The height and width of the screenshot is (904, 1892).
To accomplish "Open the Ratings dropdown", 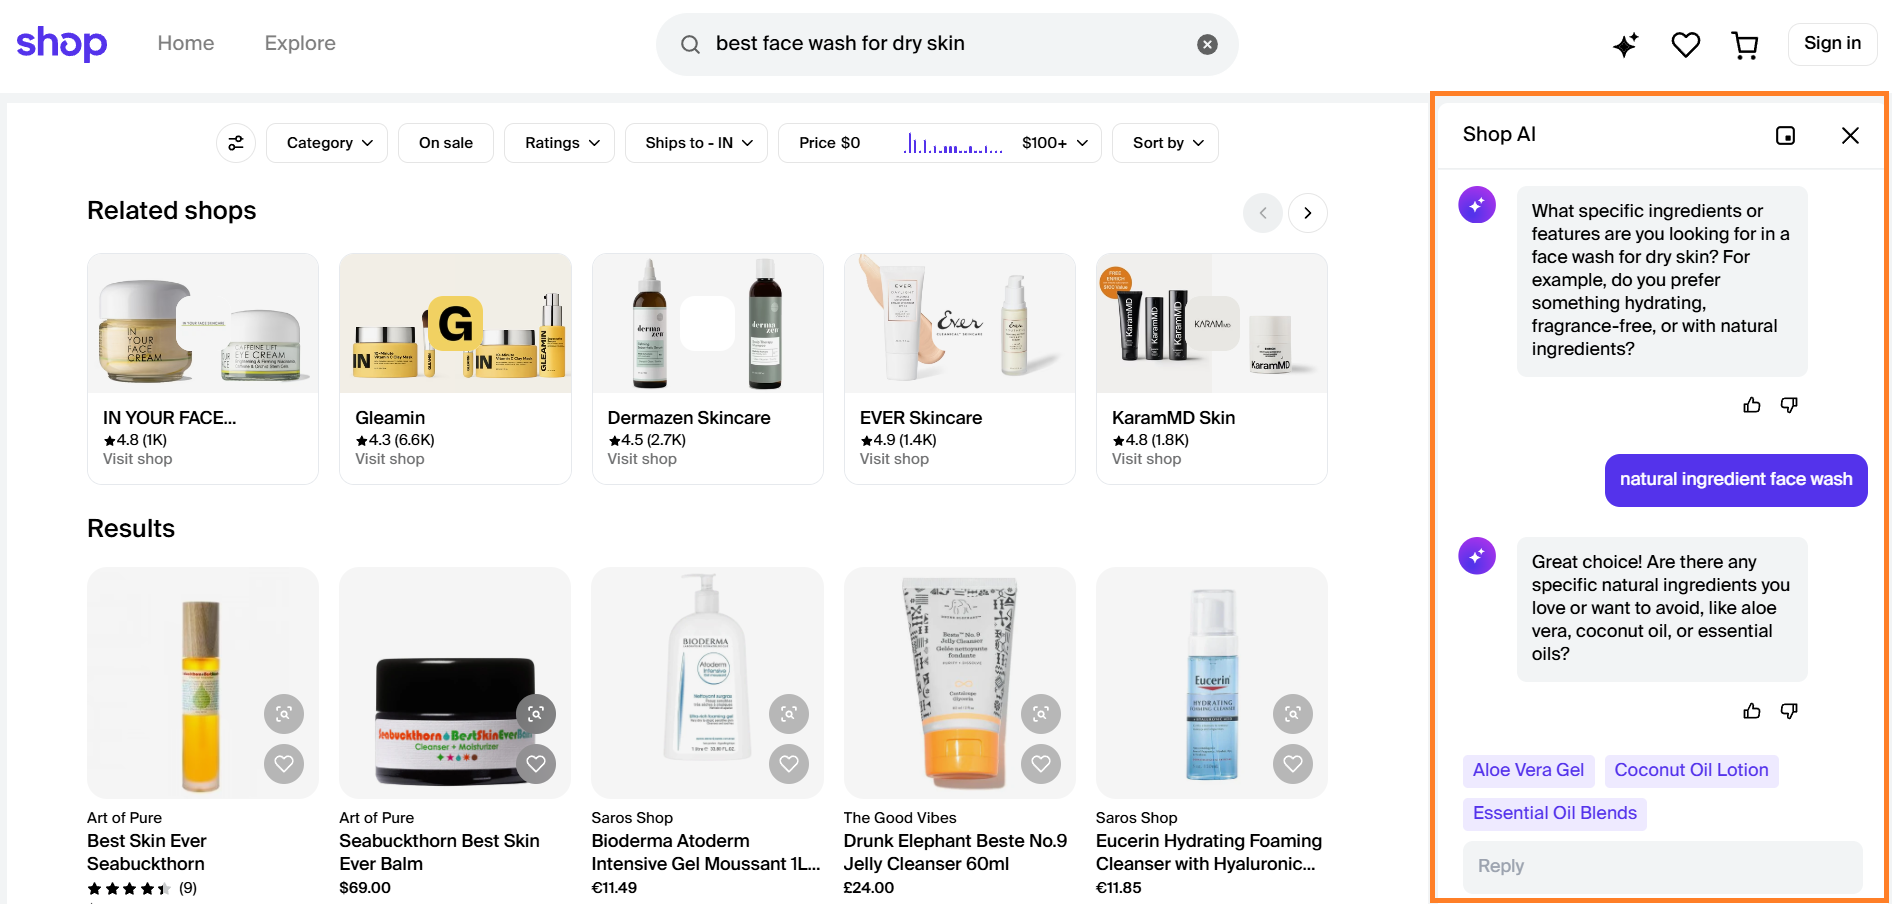I will tap(559, 142).
